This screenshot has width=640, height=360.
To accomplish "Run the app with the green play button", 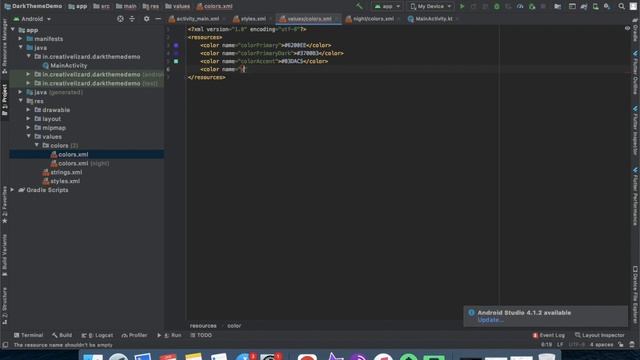I will tap(462, 6).
